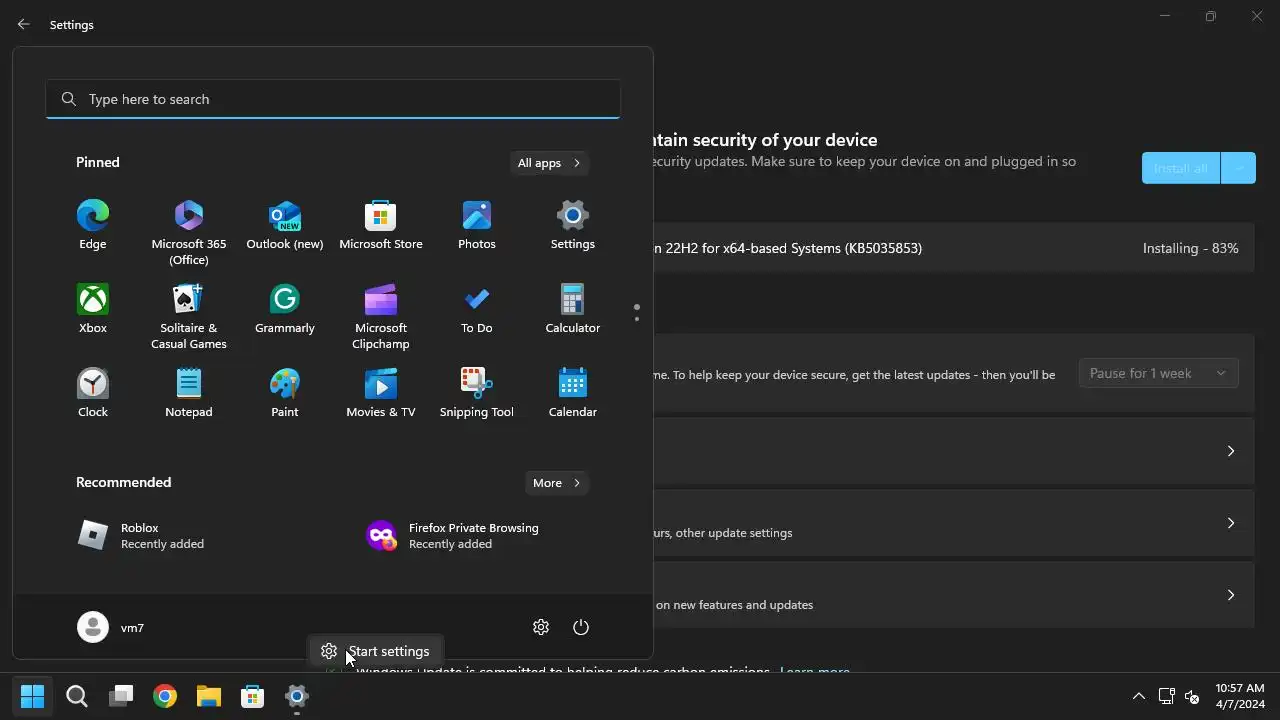This screenshot has width=1280, height=720.
Task: Go to next page of pinned apps
Action: 637,320
